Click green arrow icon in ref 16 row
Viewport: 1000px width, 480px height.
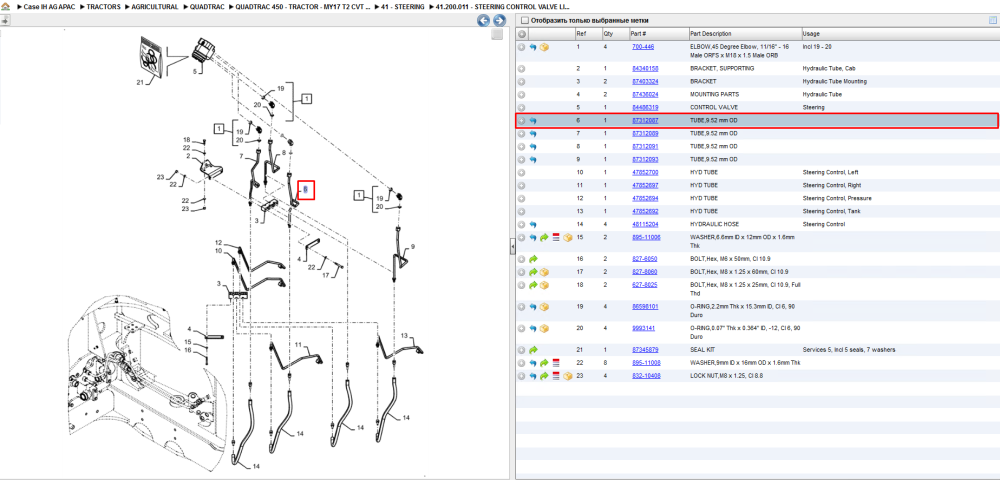point(533,259)
